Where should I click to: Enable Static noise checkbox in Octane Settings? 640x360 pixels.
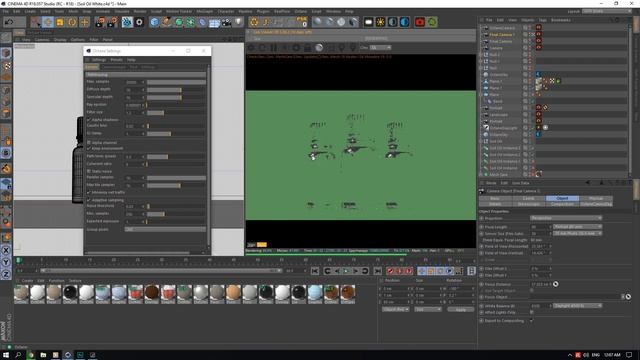tap(89, 171)
